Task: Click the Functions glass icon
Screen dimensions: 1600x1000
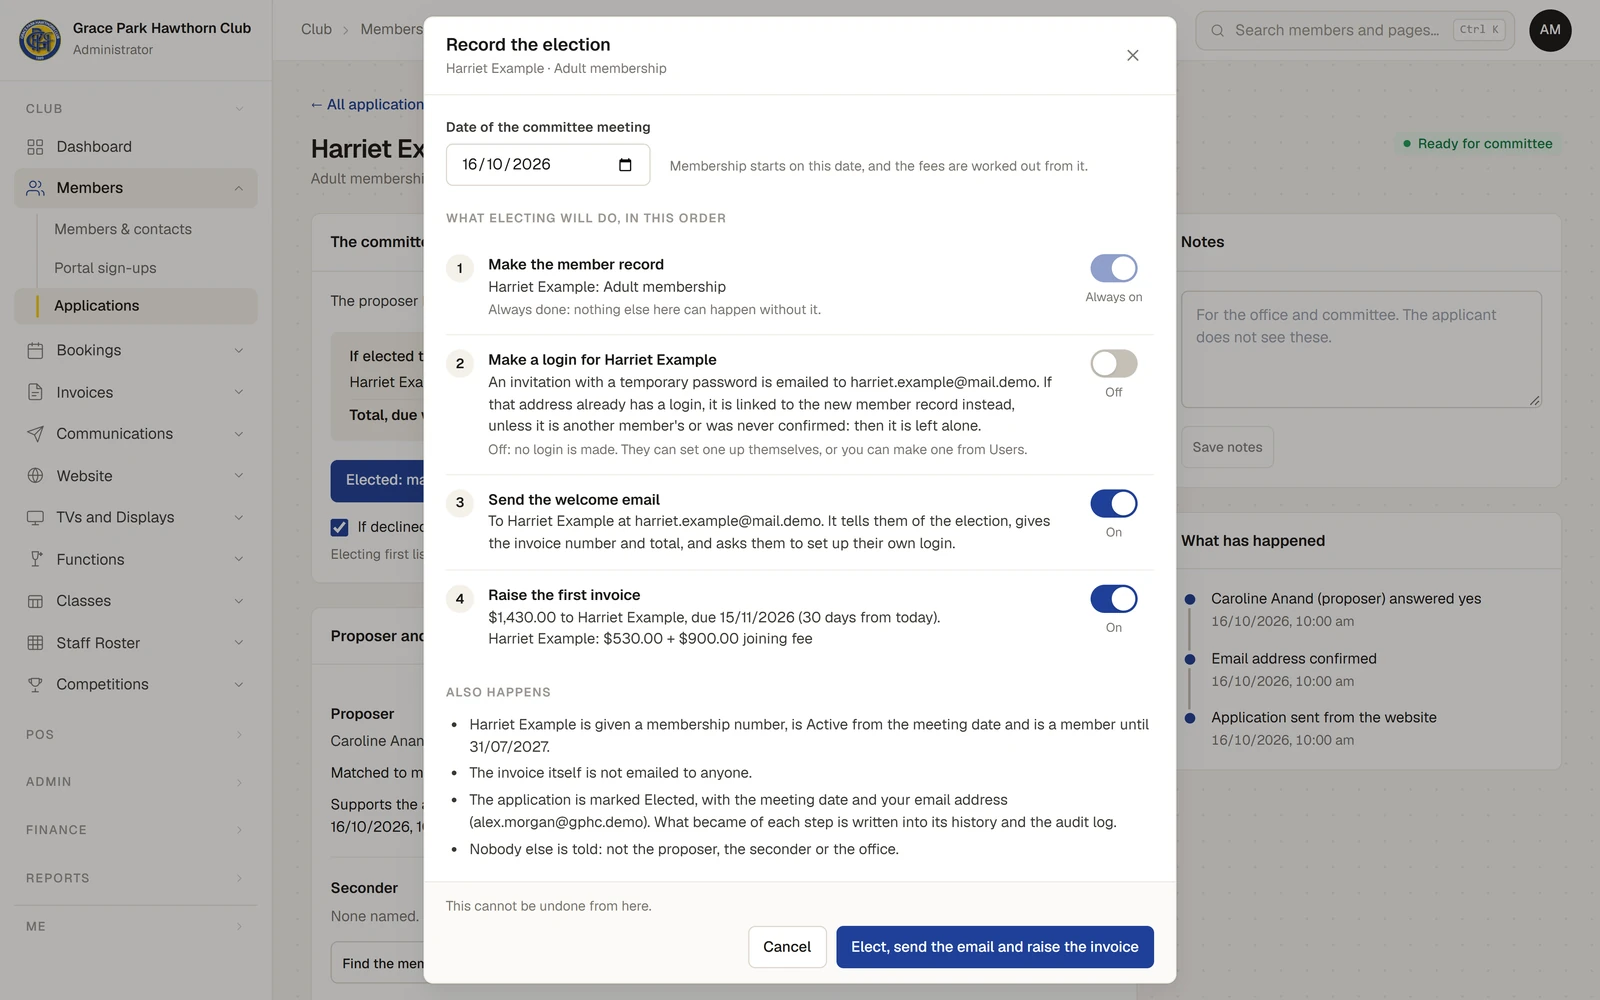Action: point(35,559)
